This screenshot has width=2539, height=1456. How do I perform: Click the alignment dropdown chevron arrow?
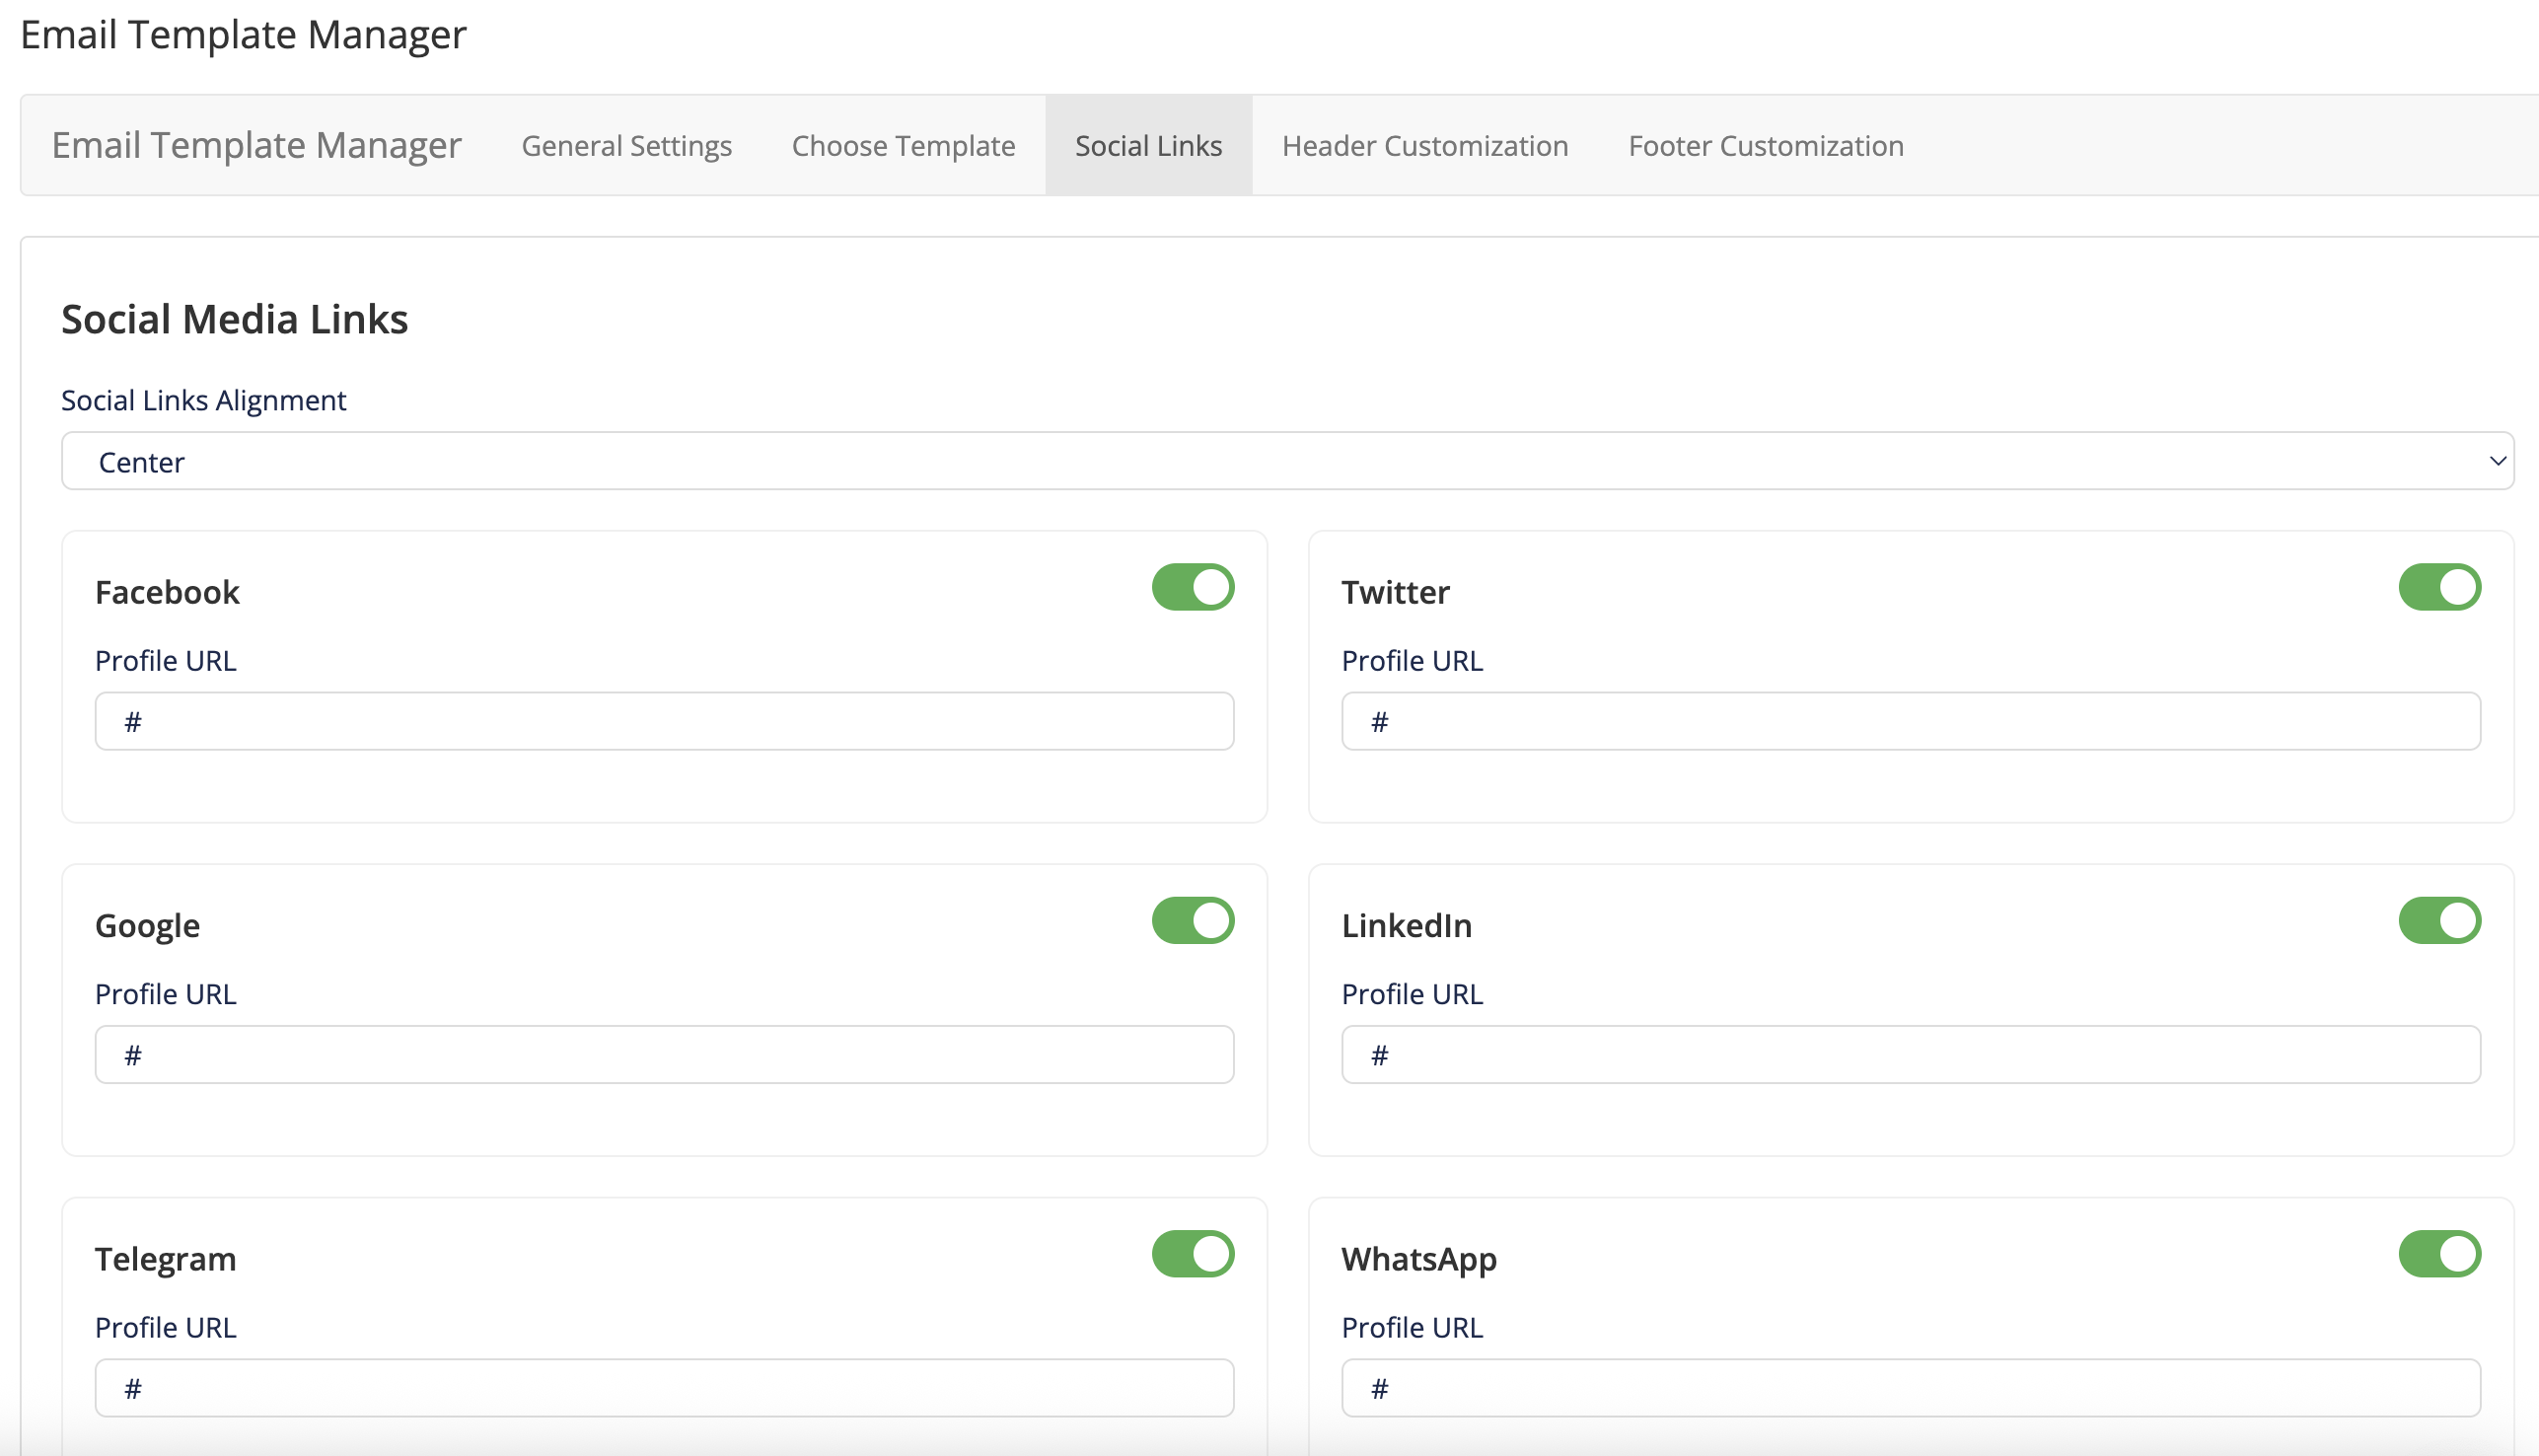point(2496,461)
